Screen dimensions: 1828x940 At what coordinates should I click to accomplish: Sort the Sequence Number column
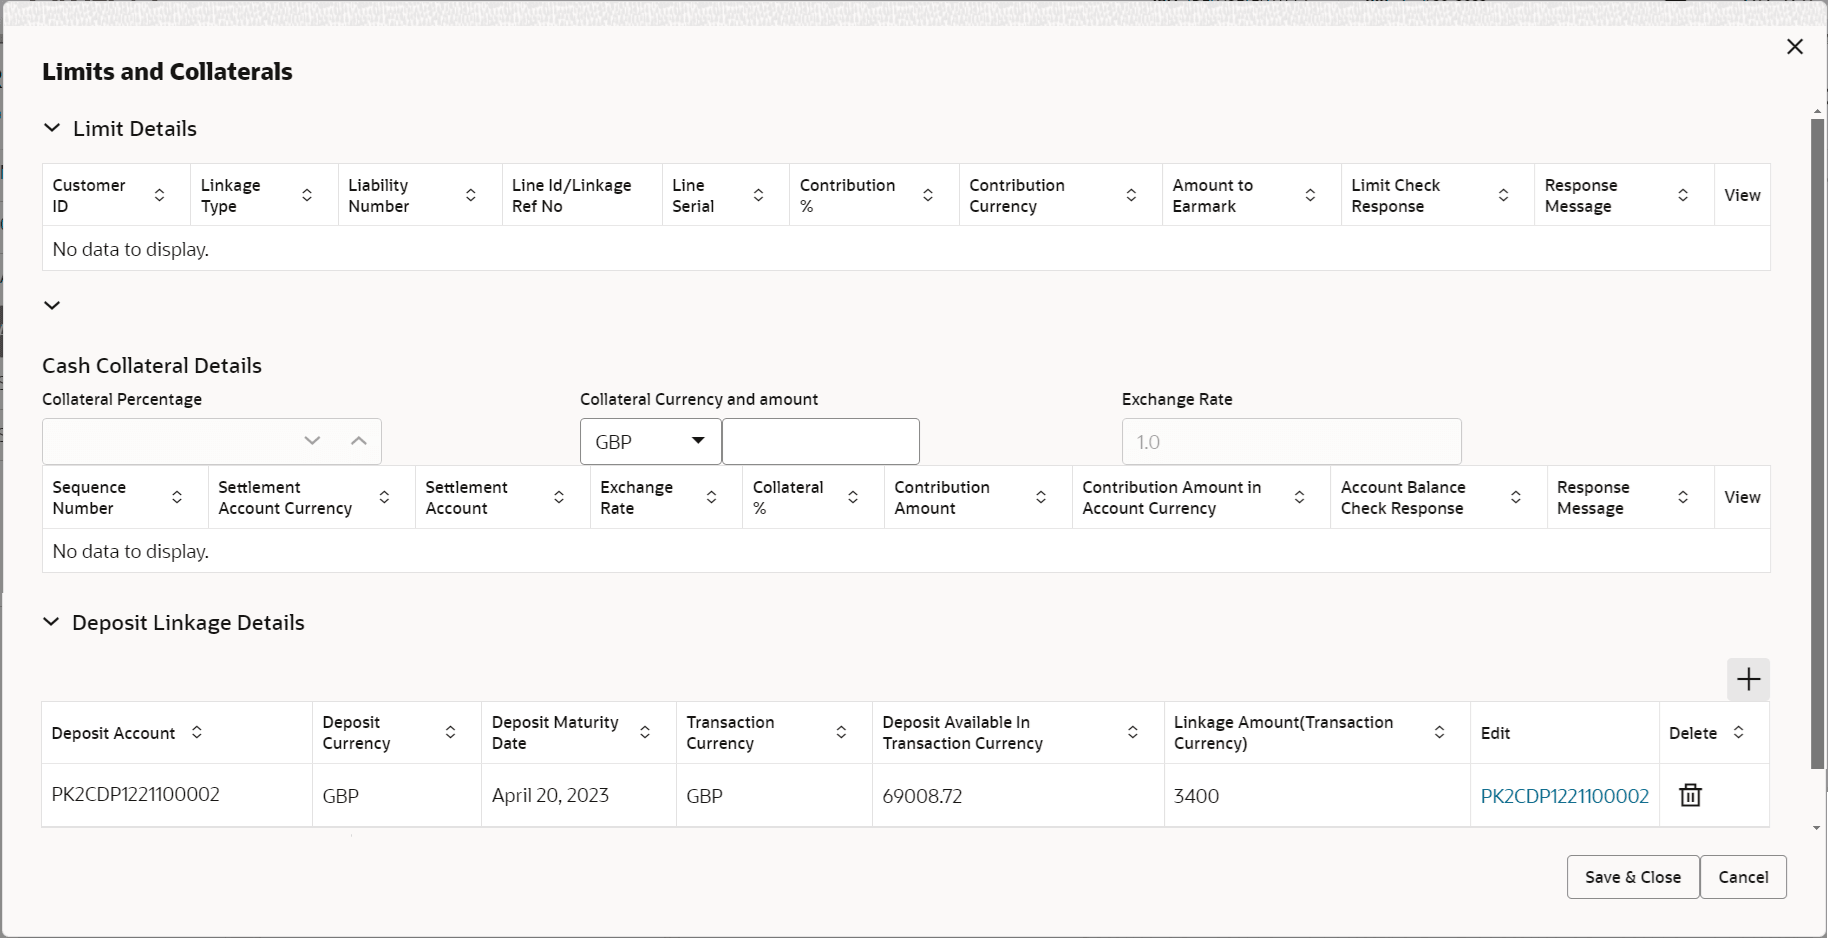(x=177, y=497)
